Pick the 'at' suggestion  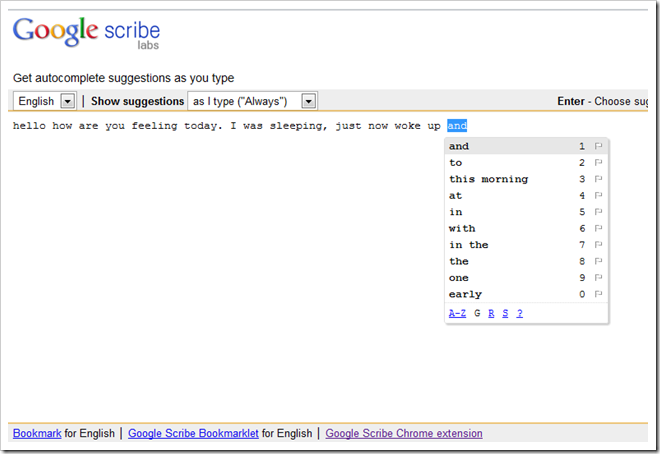[526, 195]
